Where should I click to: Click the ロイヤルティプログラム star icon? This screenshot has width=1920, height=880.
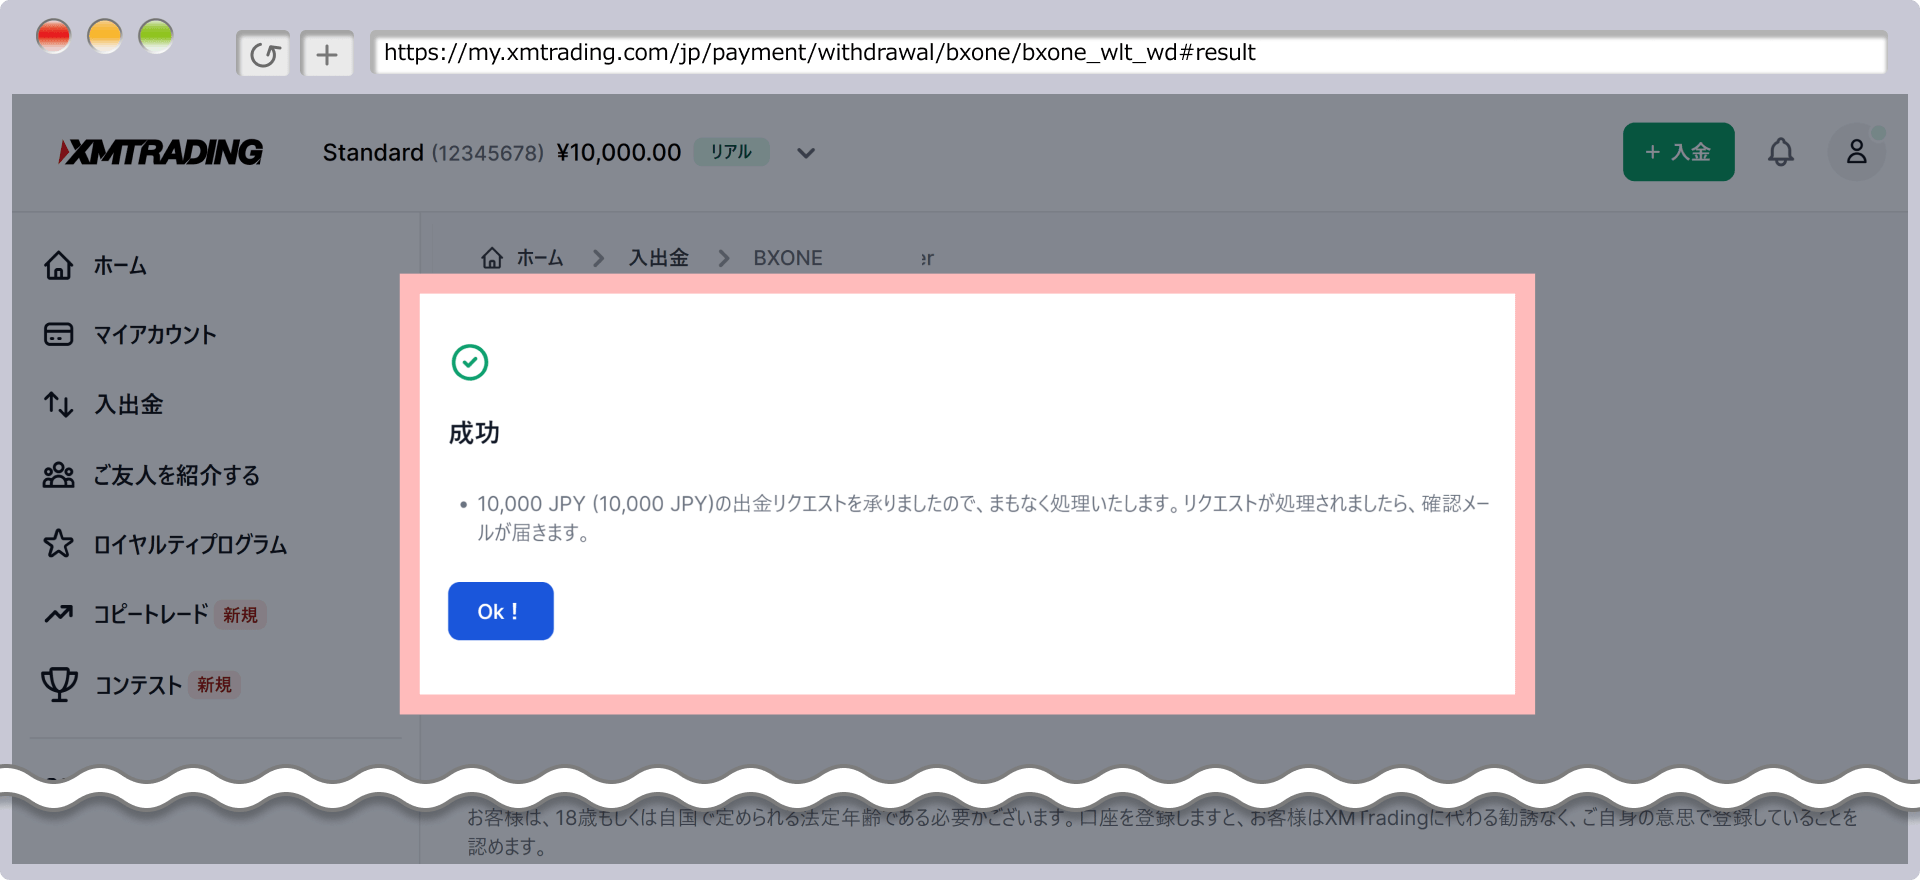point(59,544)
